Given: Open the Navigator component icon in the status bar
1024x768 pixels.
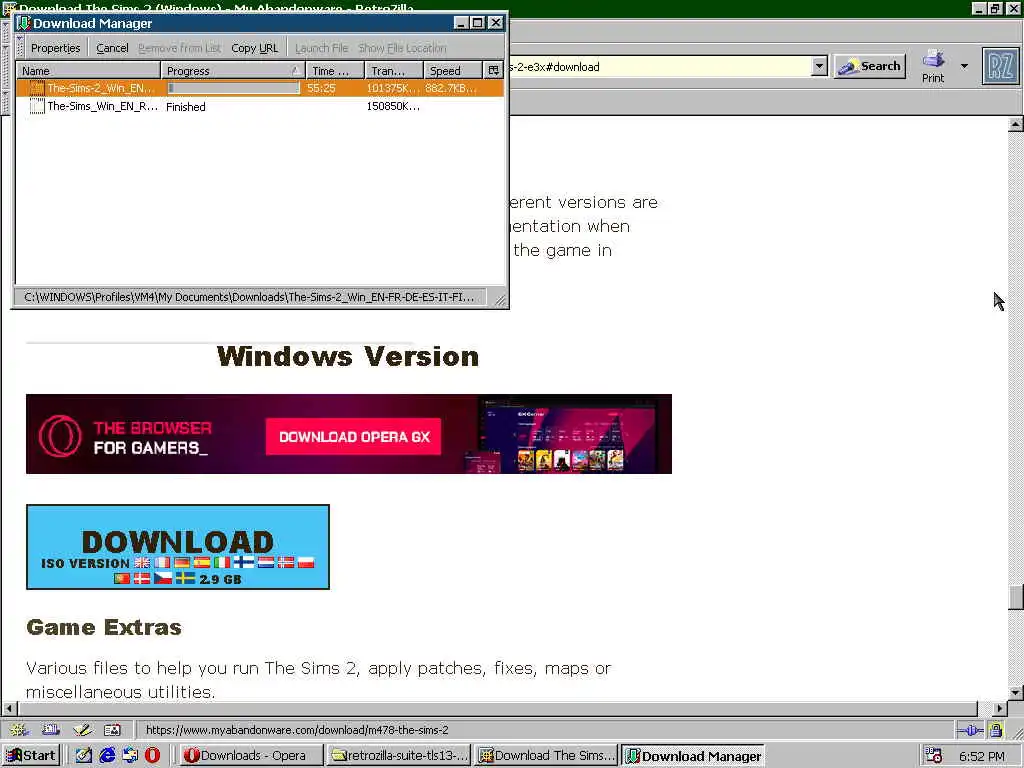Looking at the screenshot, I should [18, 729].
